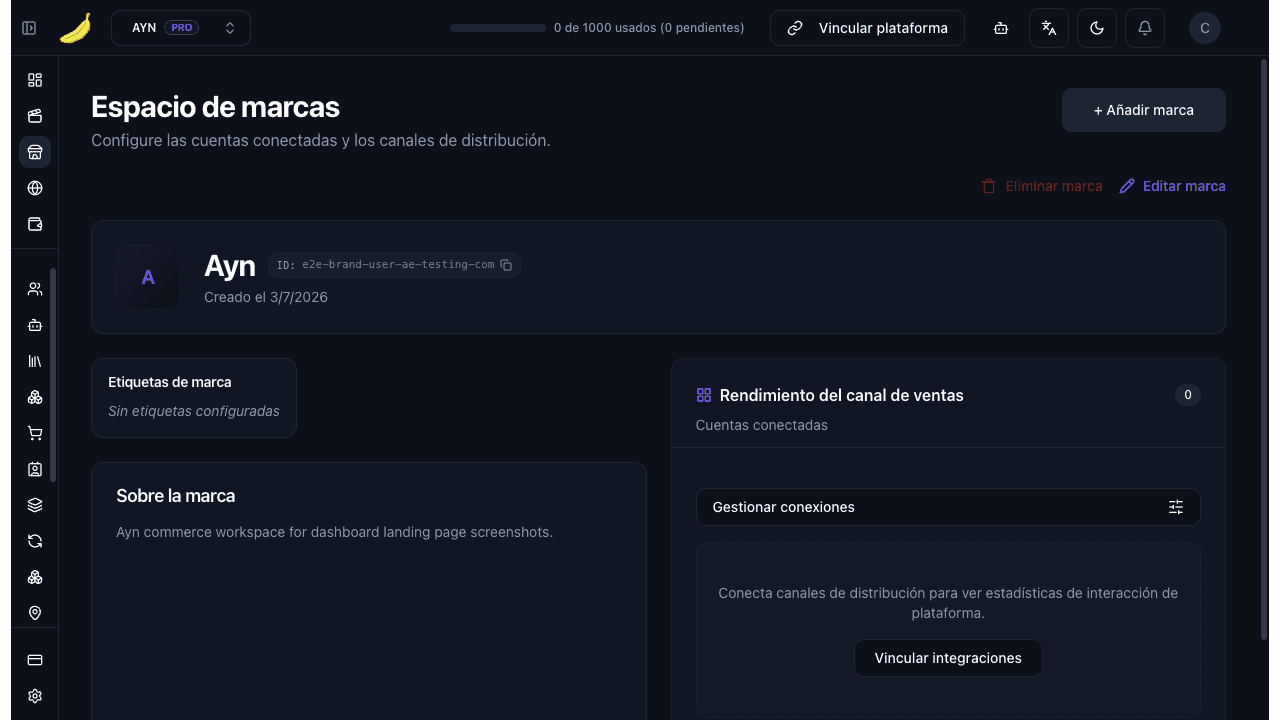The height and width of the screenshot is (720, 1280).
Task: Copy the brand ID with the copy icon
Action: tap(506, 265)
